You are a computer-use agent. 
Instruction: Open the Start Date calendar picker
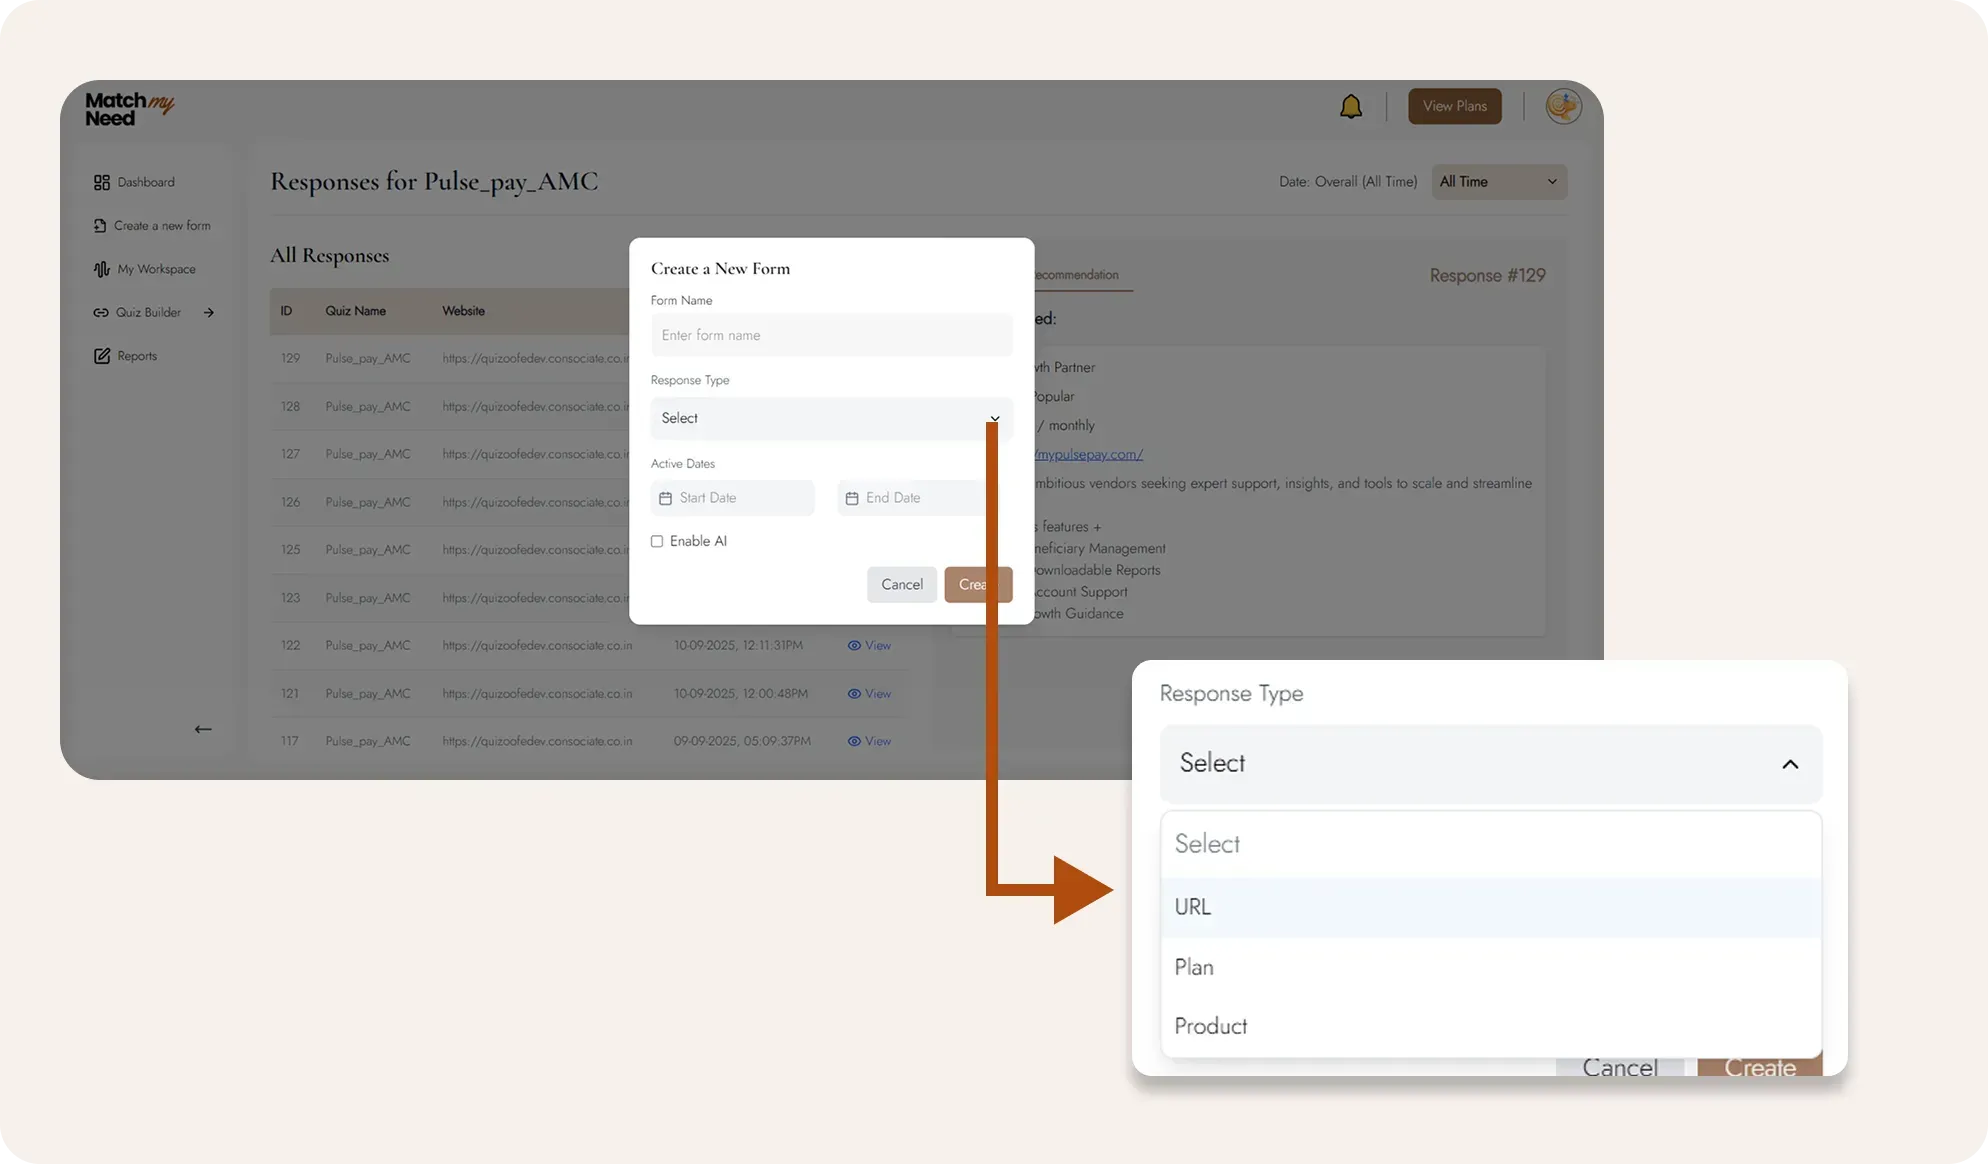tap(731, 497)
